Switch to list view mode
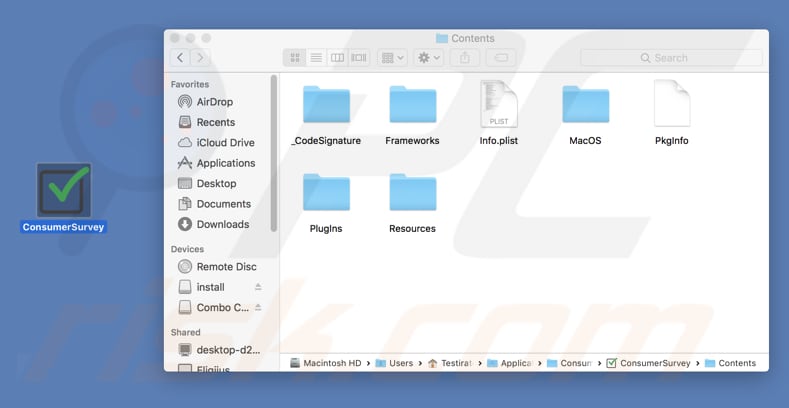This screenshot has height=408, width=789. 316,58
